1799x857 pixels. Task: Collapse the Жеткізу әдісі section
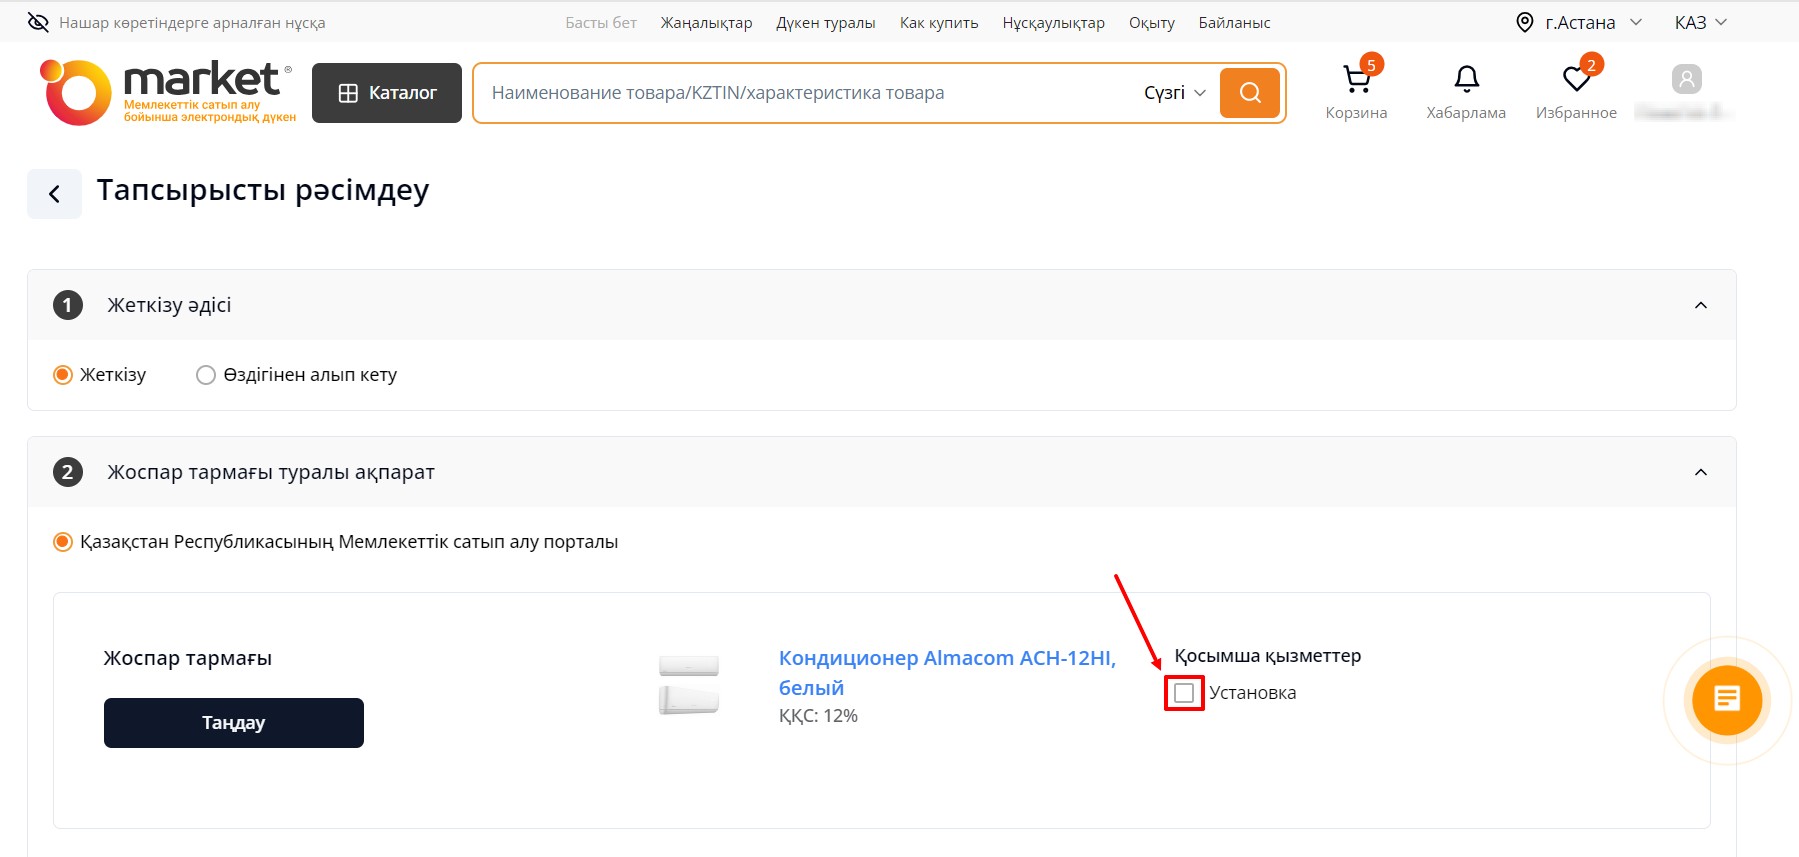tap(1700, 305)
